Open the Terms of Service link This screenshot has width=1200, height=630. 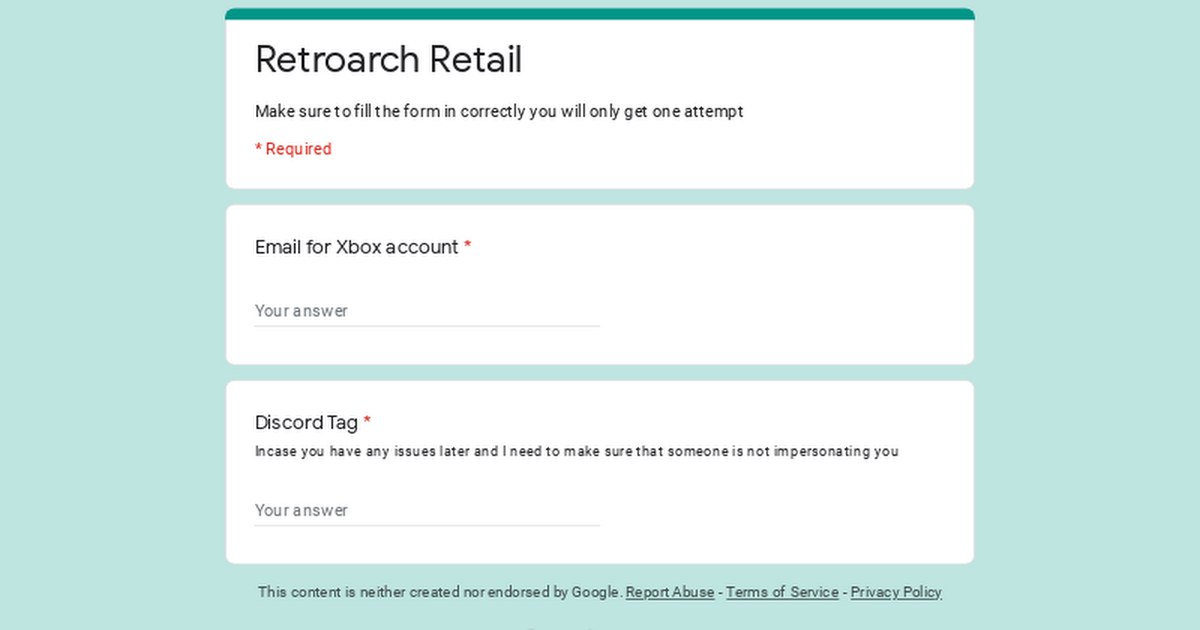tap(782, 592)
